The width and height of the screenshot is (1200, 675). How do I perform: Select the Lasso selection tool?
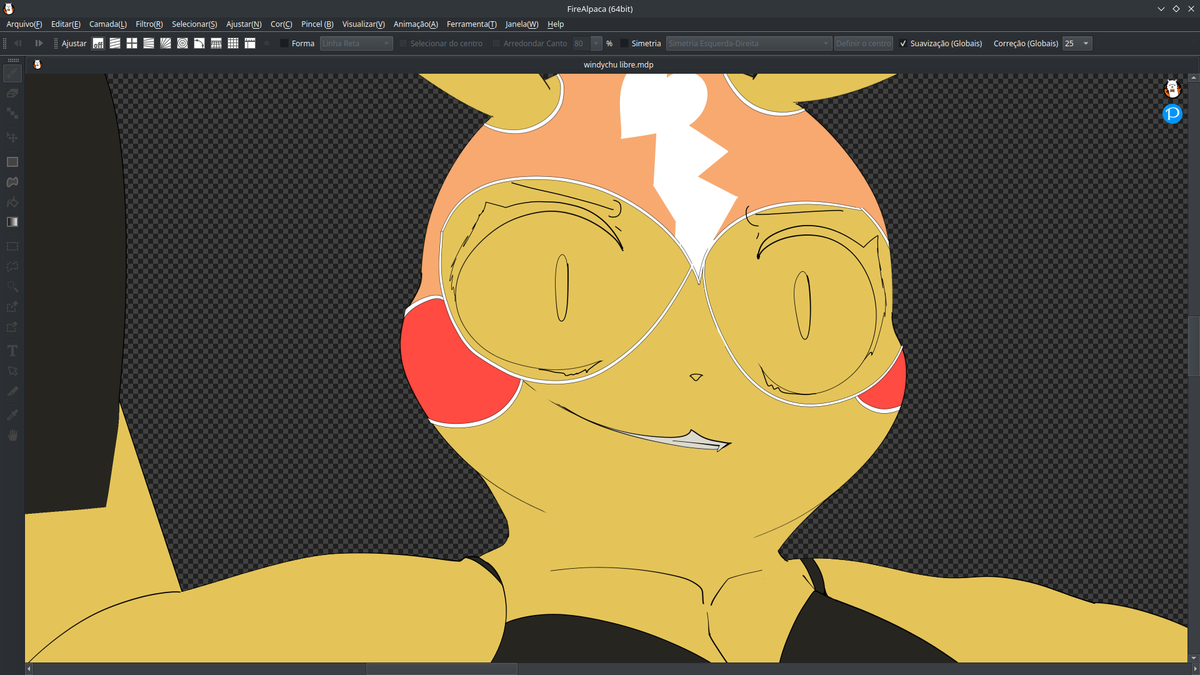[12, 266]
